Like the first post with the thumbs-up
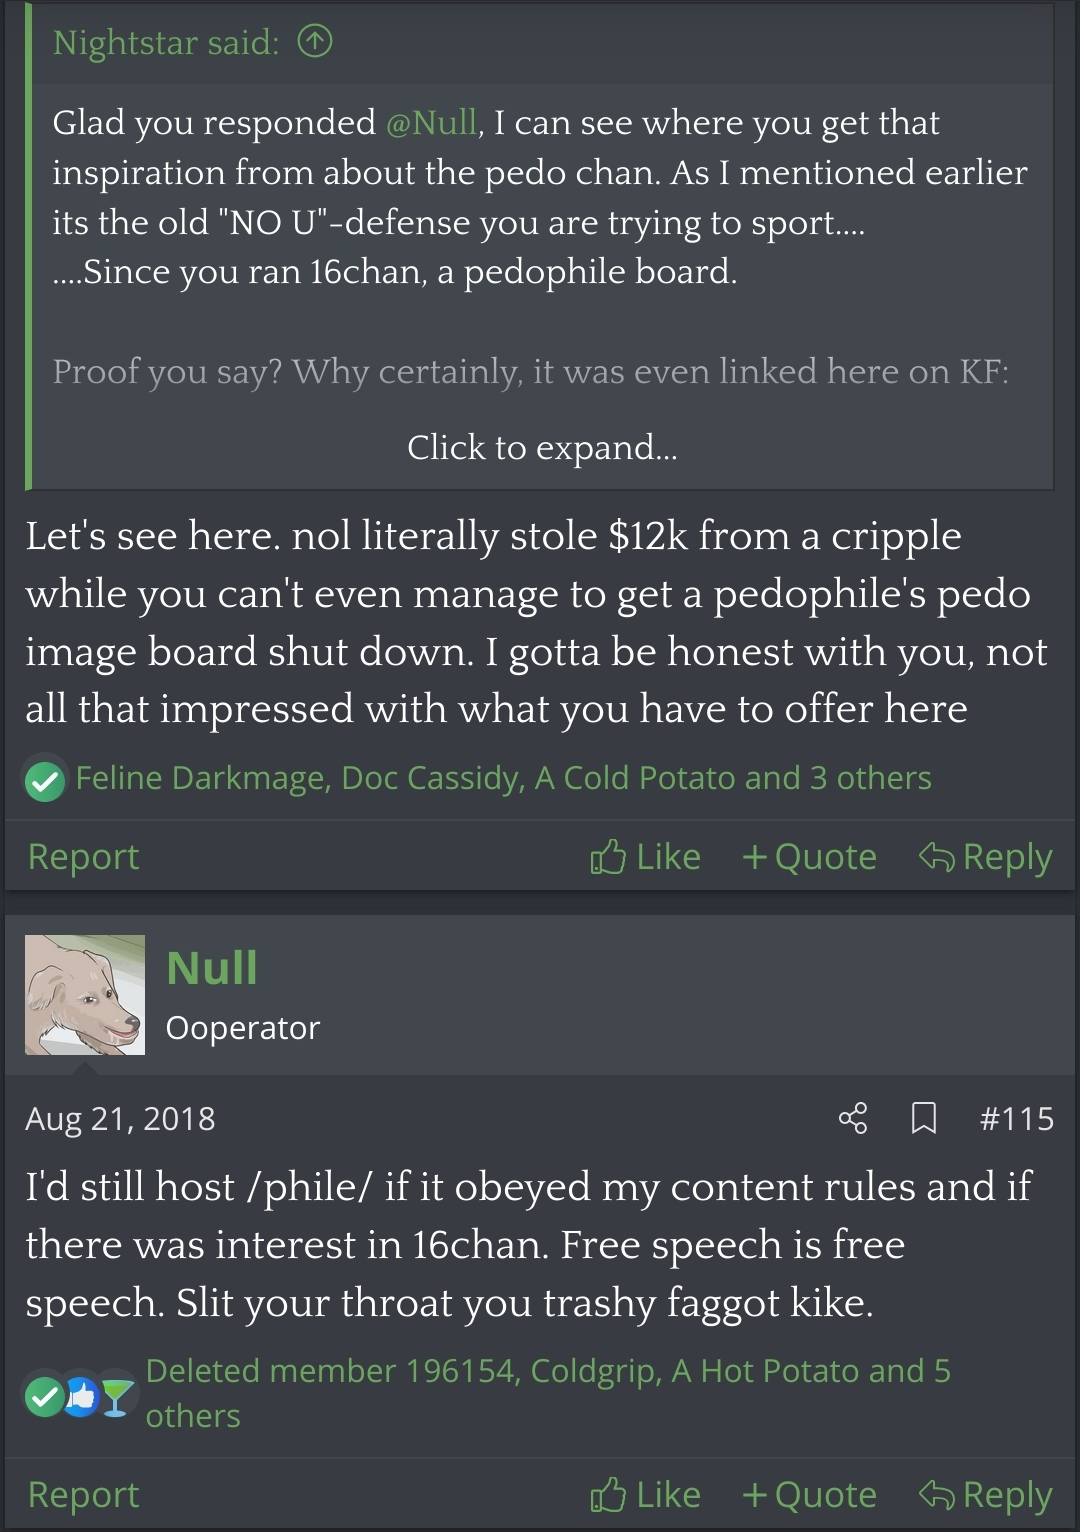Viewport: 1080px width, 1532px height. point(645,857)
